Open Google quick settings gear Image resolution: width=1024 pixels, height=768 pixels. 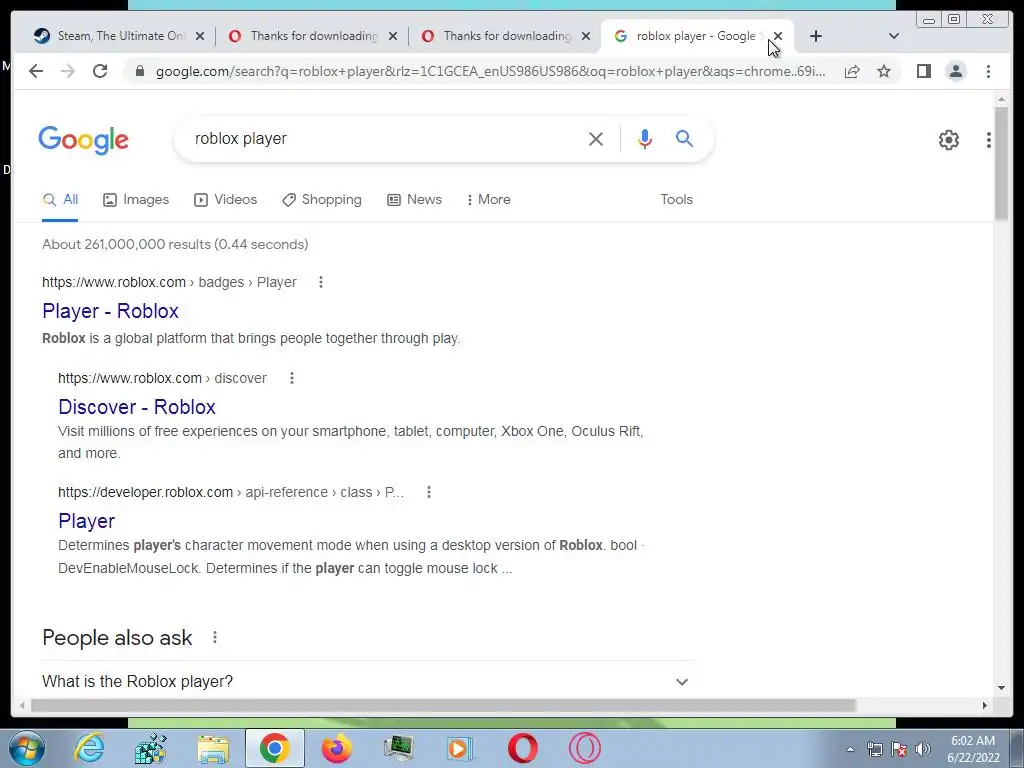coord(949,140)
